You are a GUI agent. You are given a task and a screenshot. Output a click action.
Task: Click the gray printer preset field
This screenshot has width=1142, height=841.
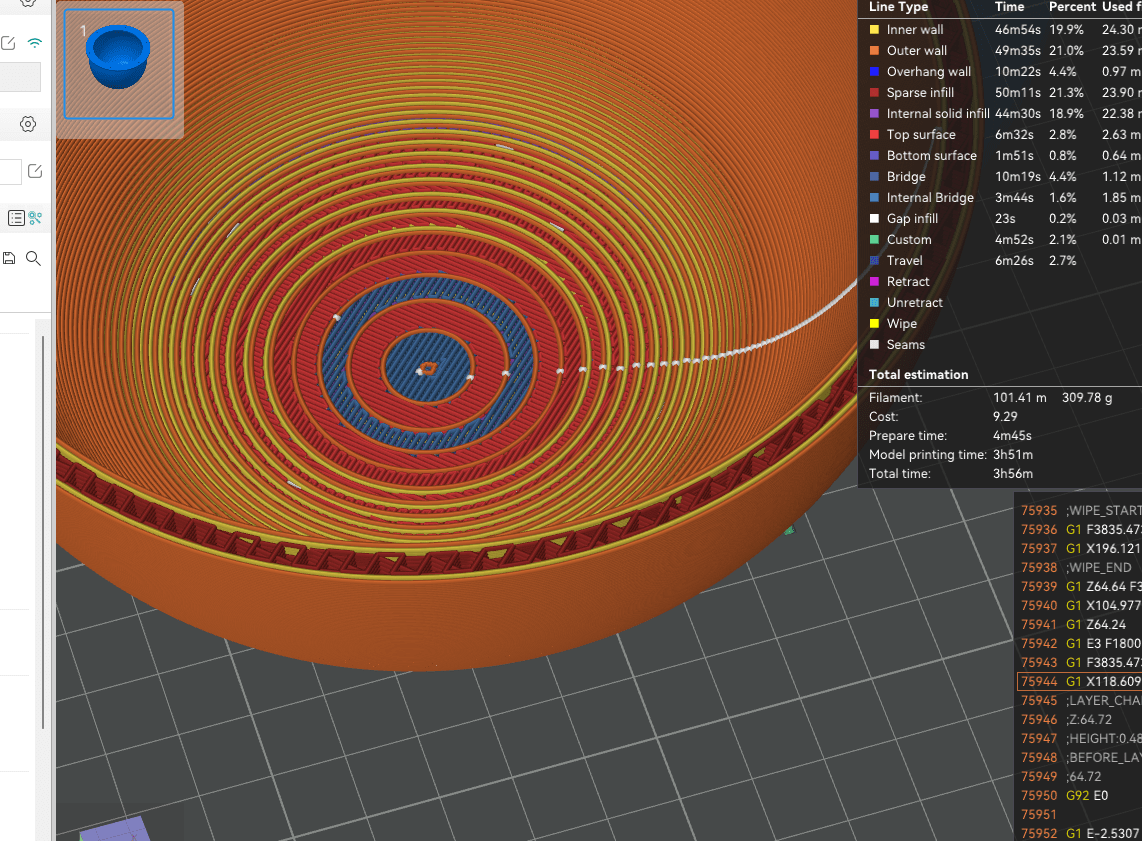(x=20, y=77)
